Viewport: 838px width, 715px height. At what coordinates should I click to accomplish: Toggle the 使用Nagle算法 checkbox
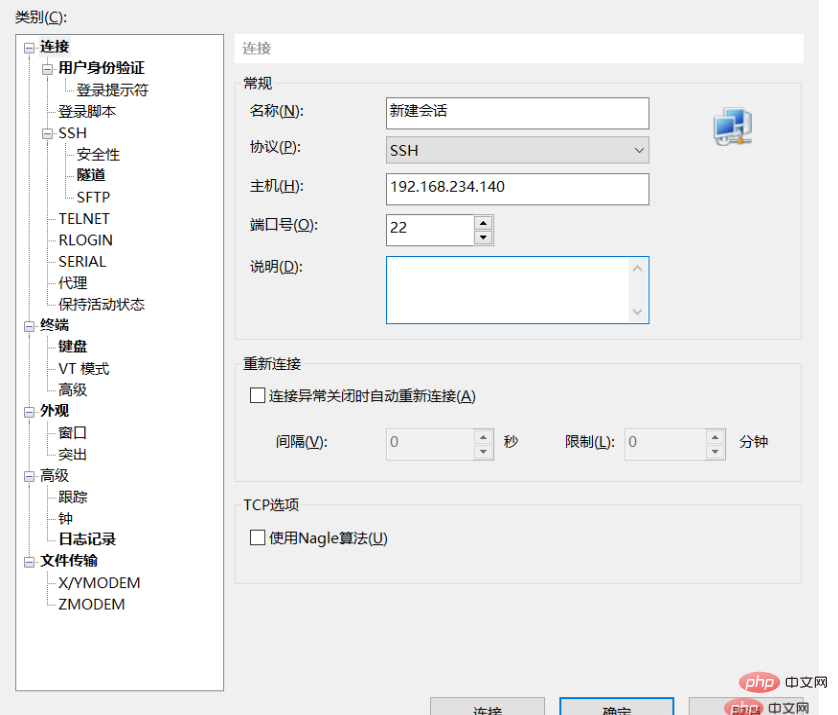tap(258, 537)
